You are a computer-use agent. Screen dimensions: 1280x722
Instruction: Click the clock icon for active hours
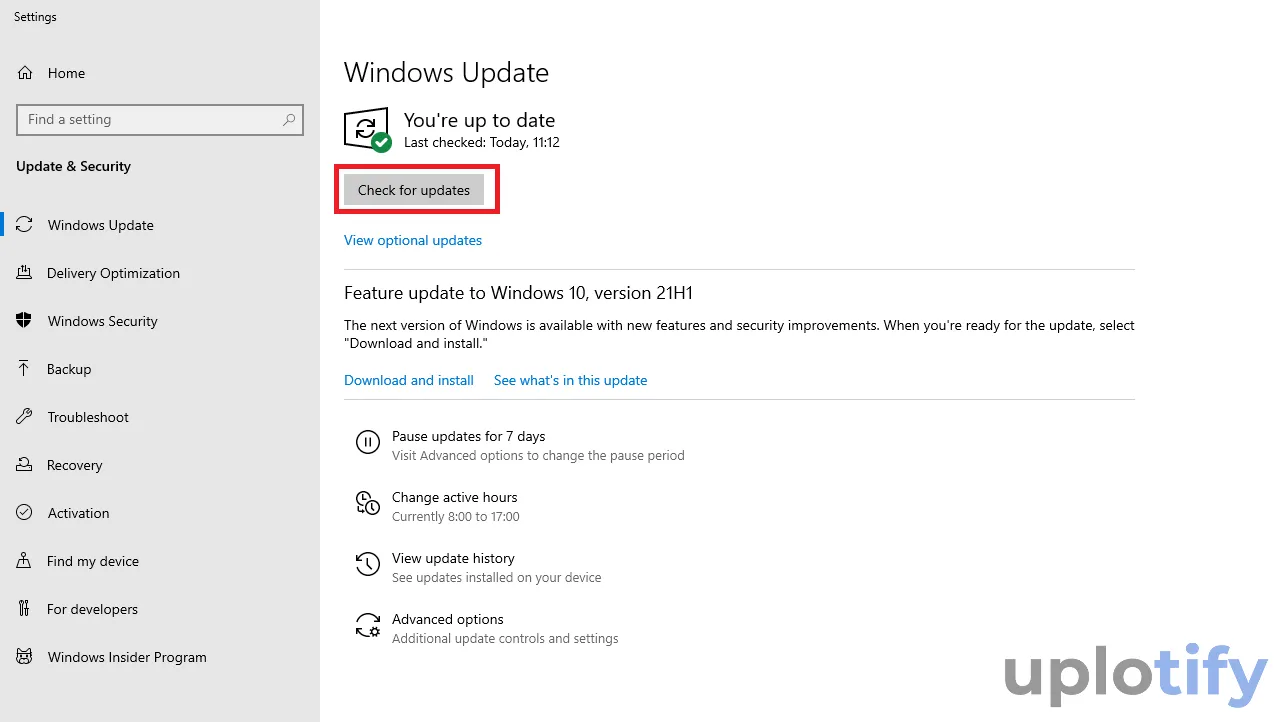click(x=368, y=503)
